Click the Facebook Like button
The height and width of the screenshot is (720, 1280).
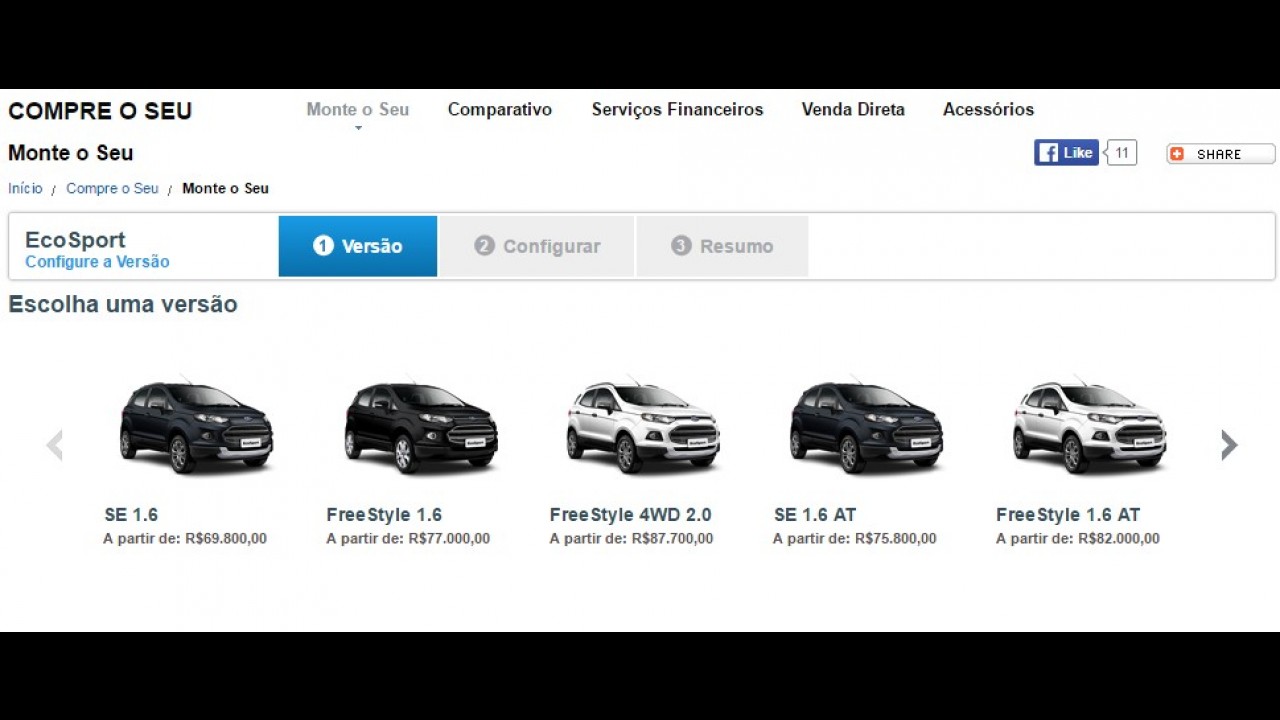click(x=1066, y=153)
